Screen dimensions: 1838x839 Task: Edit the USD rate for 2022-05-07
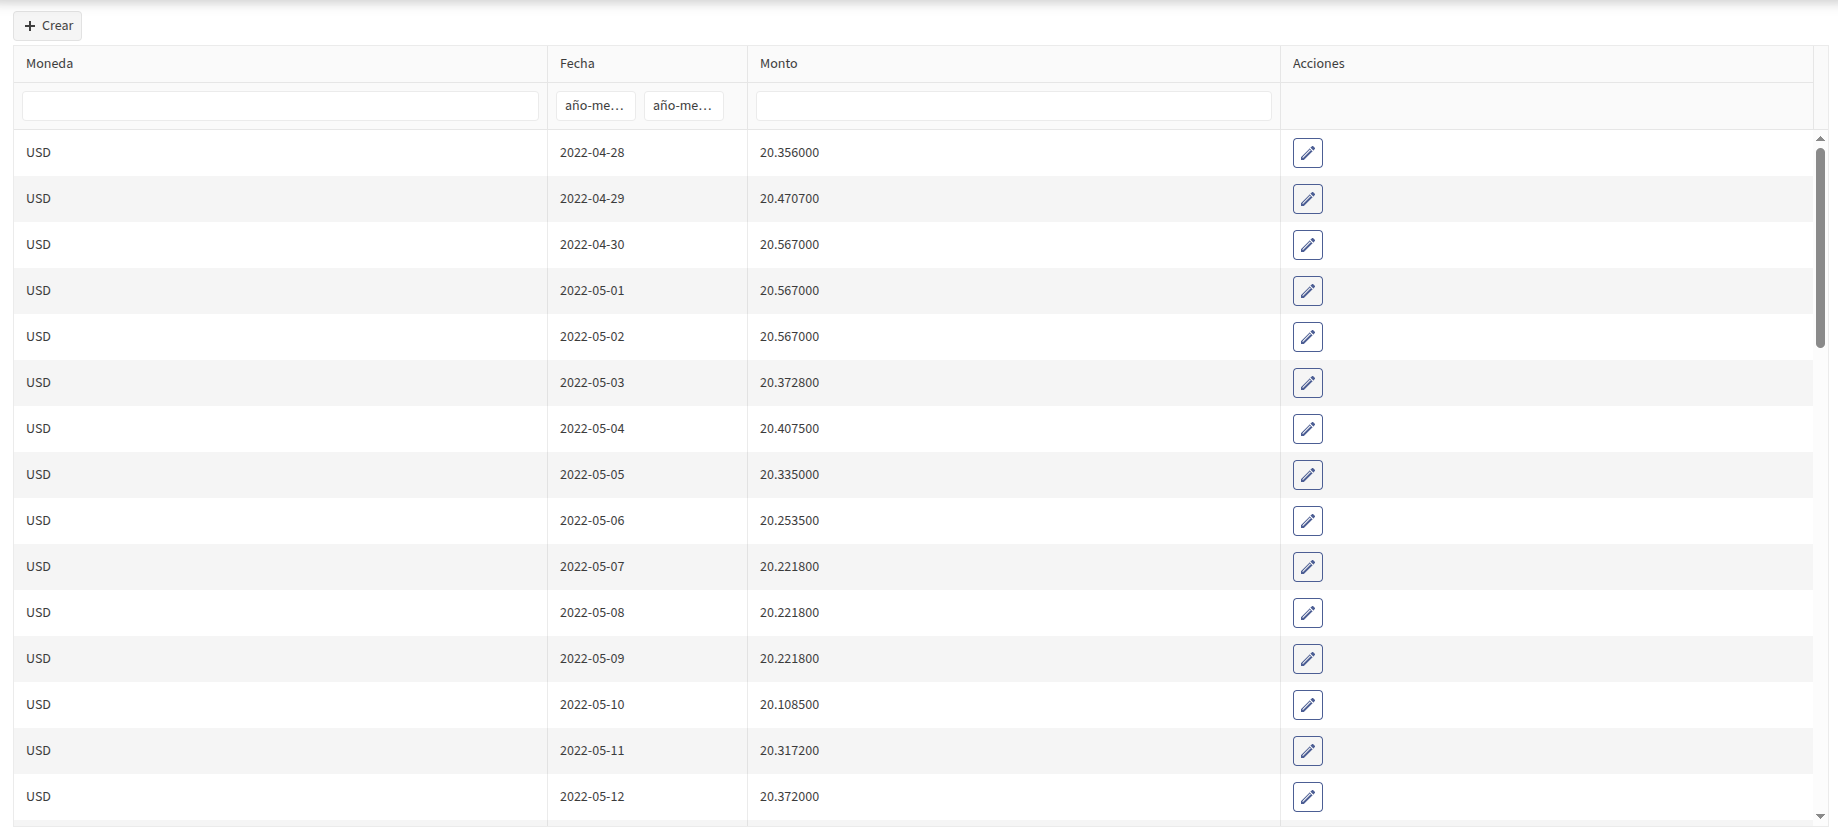(1307, 567)
